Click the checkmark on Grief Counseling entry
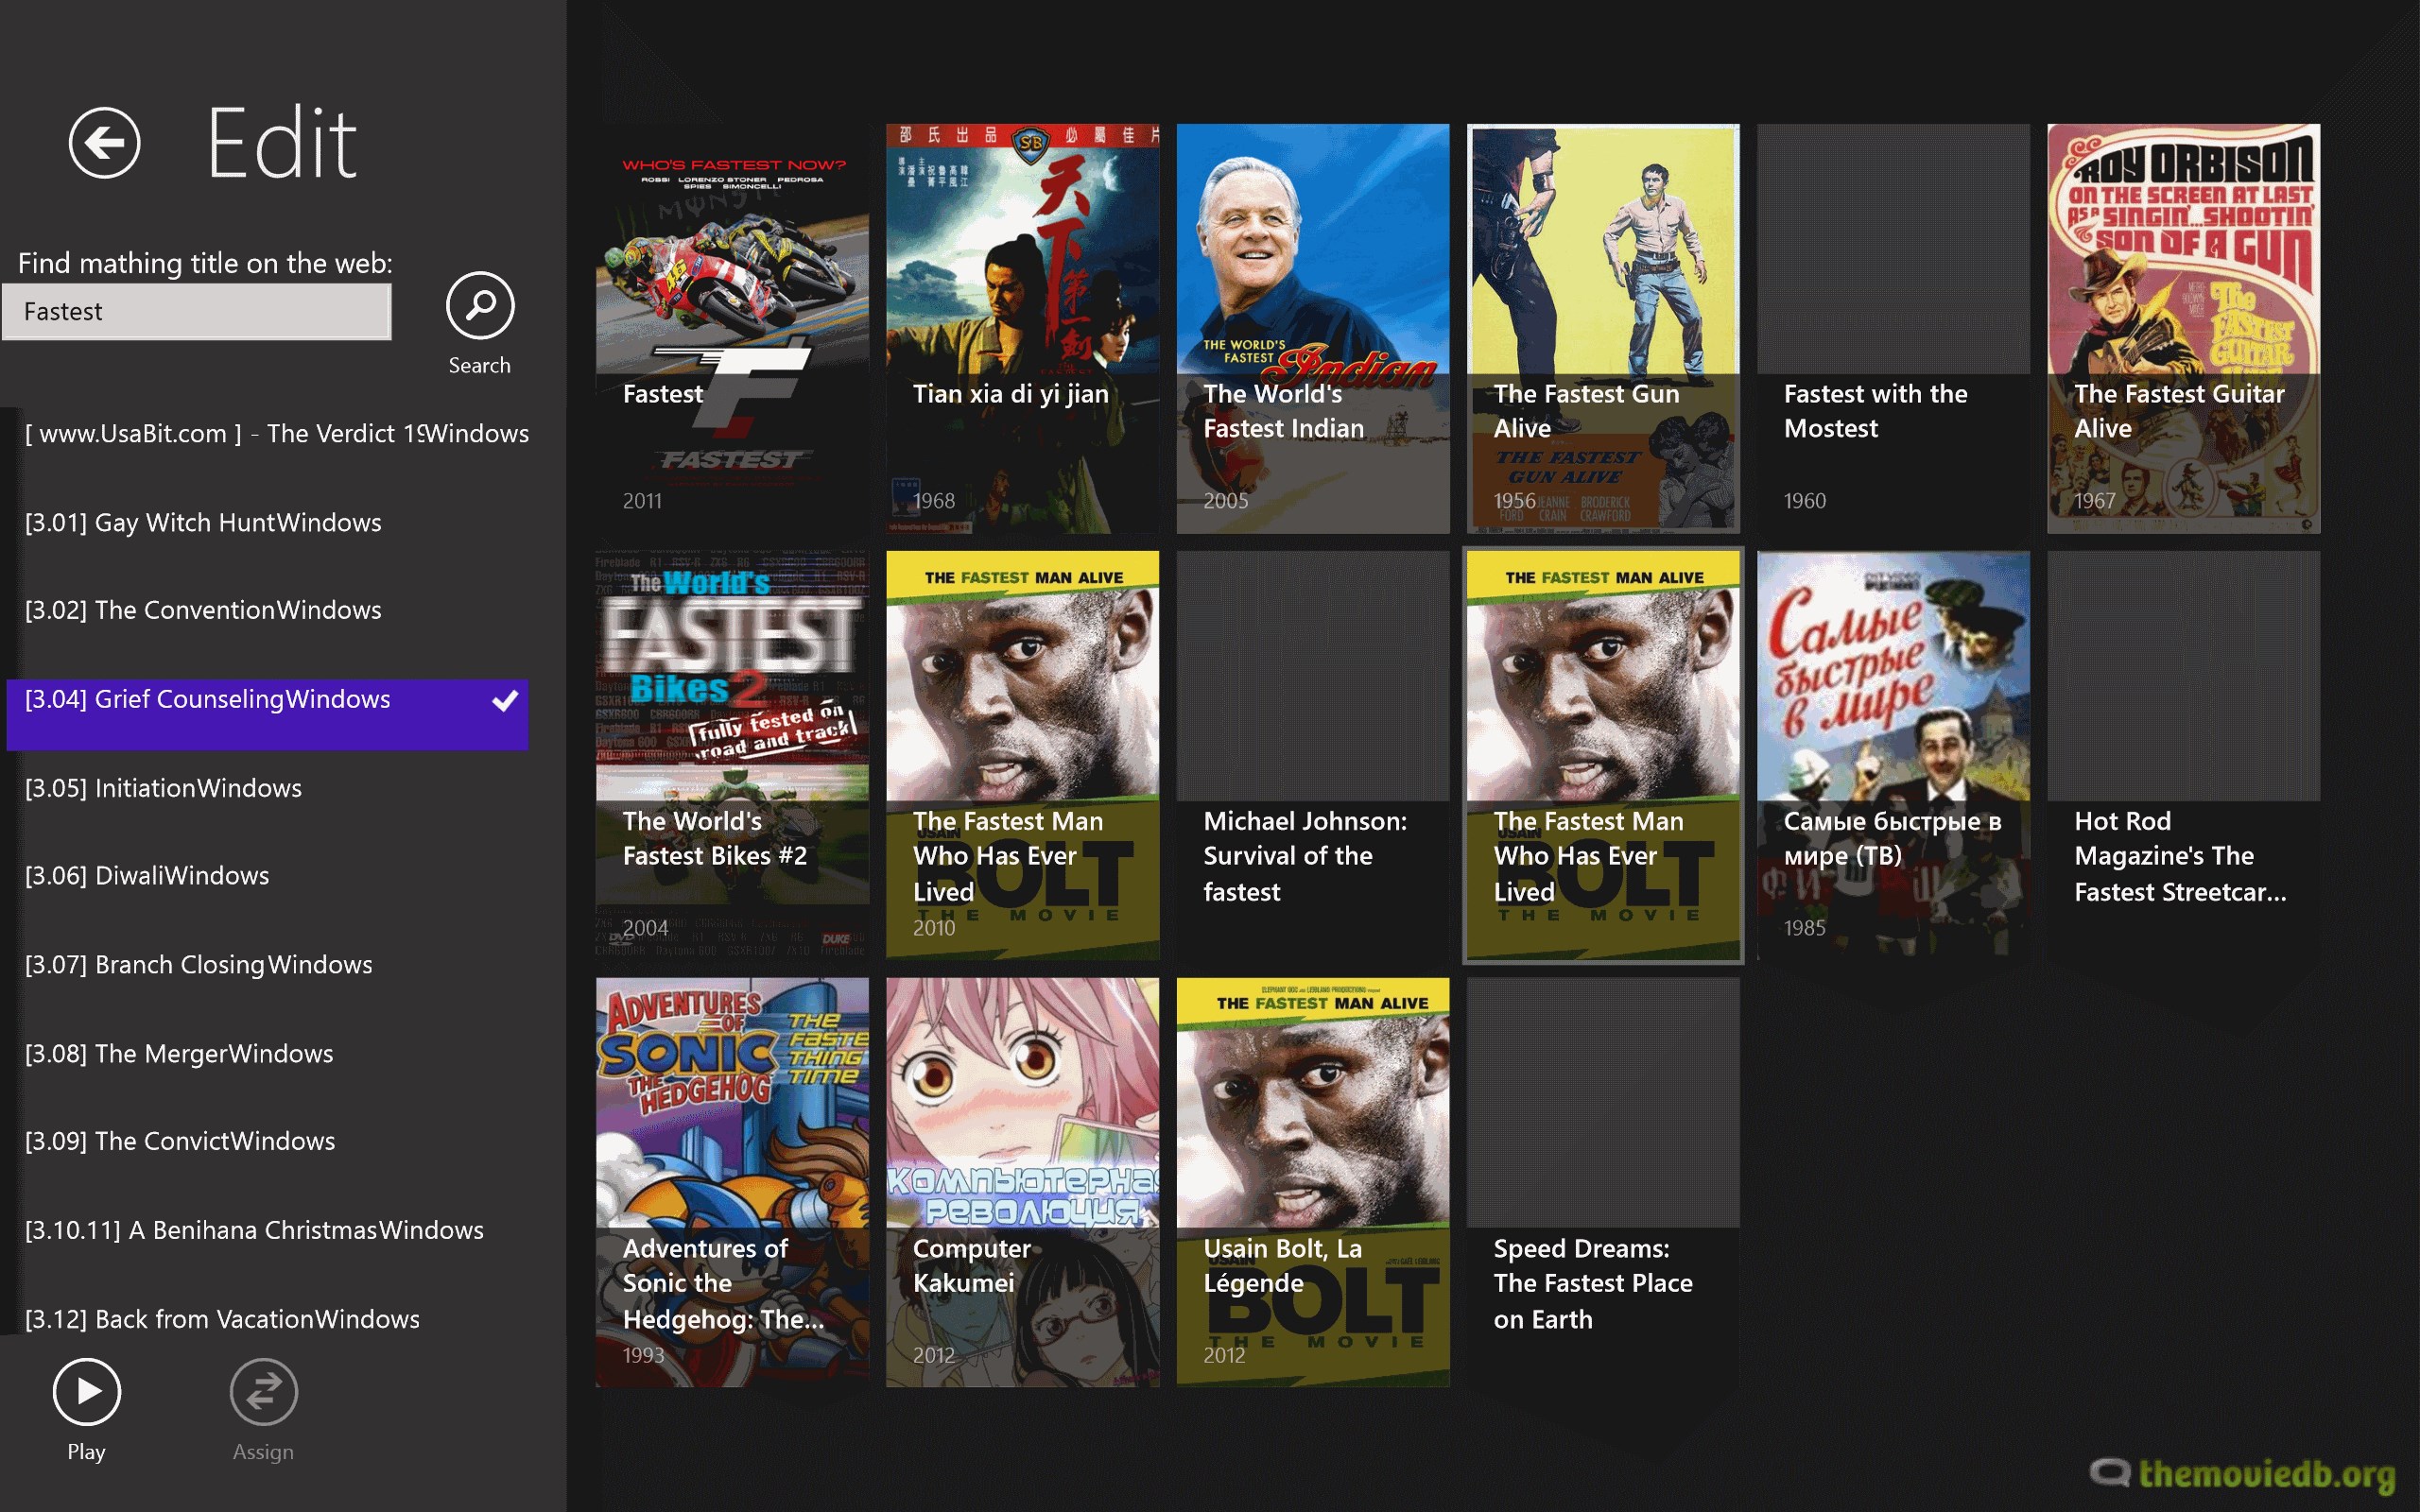 point(507,700)
